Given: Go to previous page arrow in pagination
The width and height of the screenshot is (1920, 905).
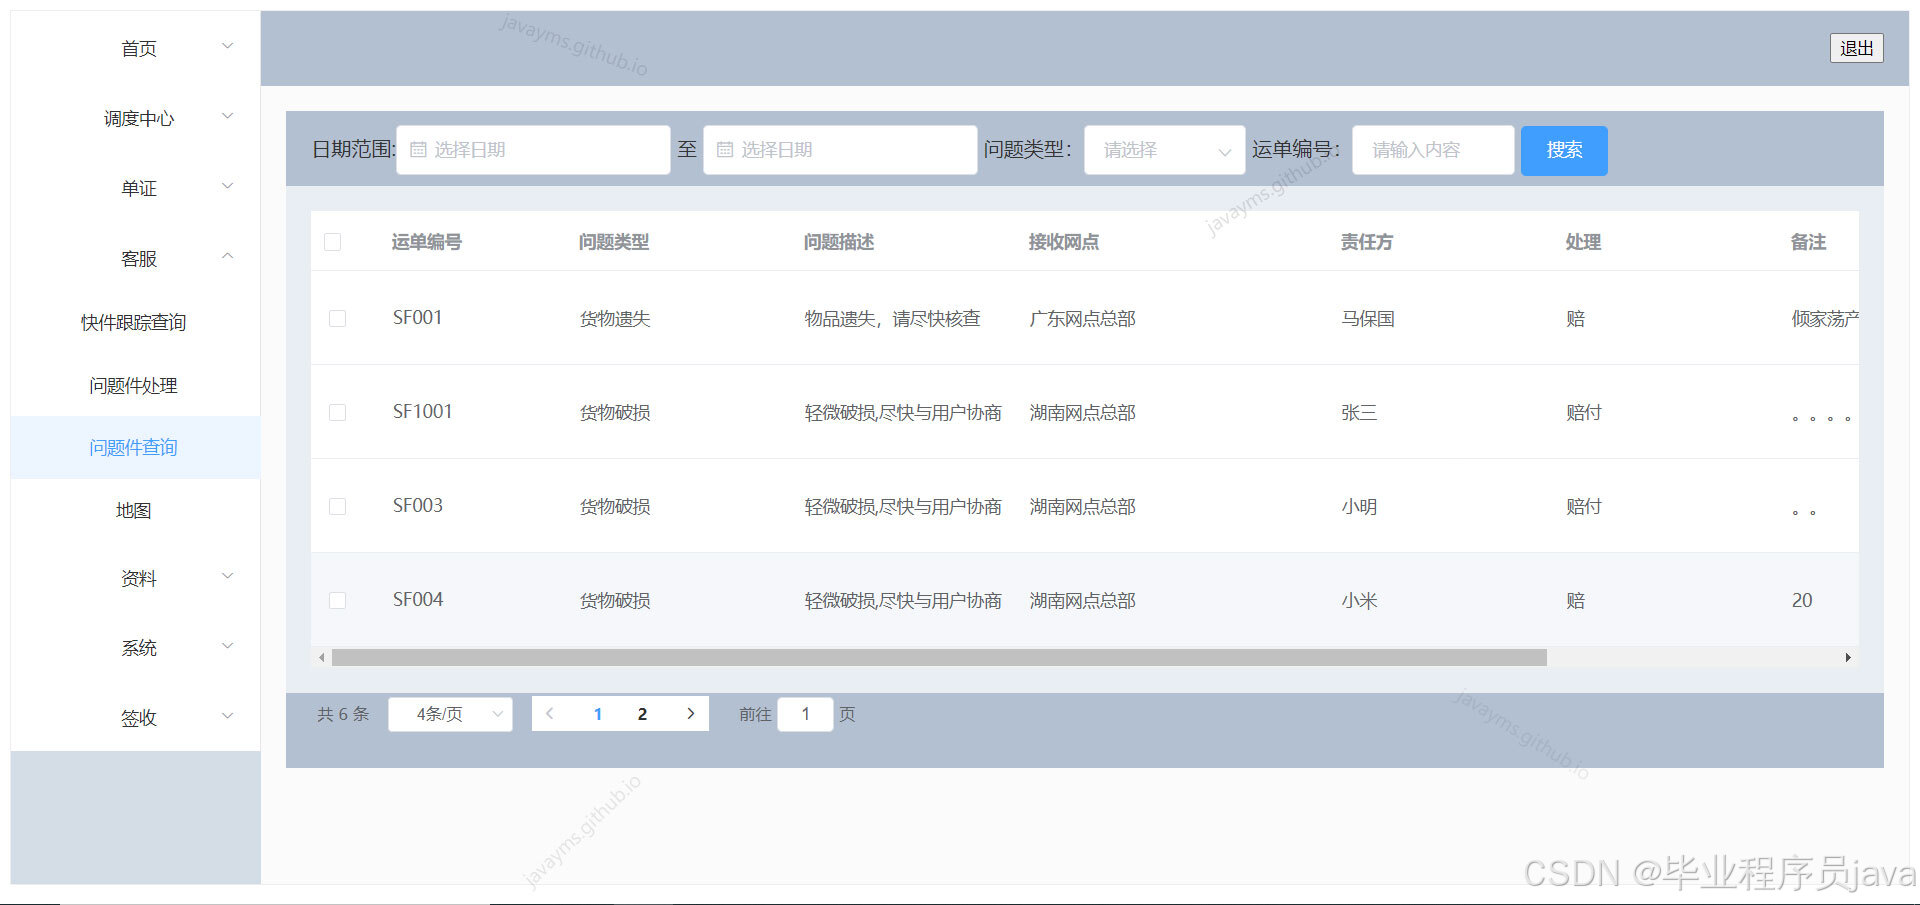Looking at the screenshot, I should [550, 714].
